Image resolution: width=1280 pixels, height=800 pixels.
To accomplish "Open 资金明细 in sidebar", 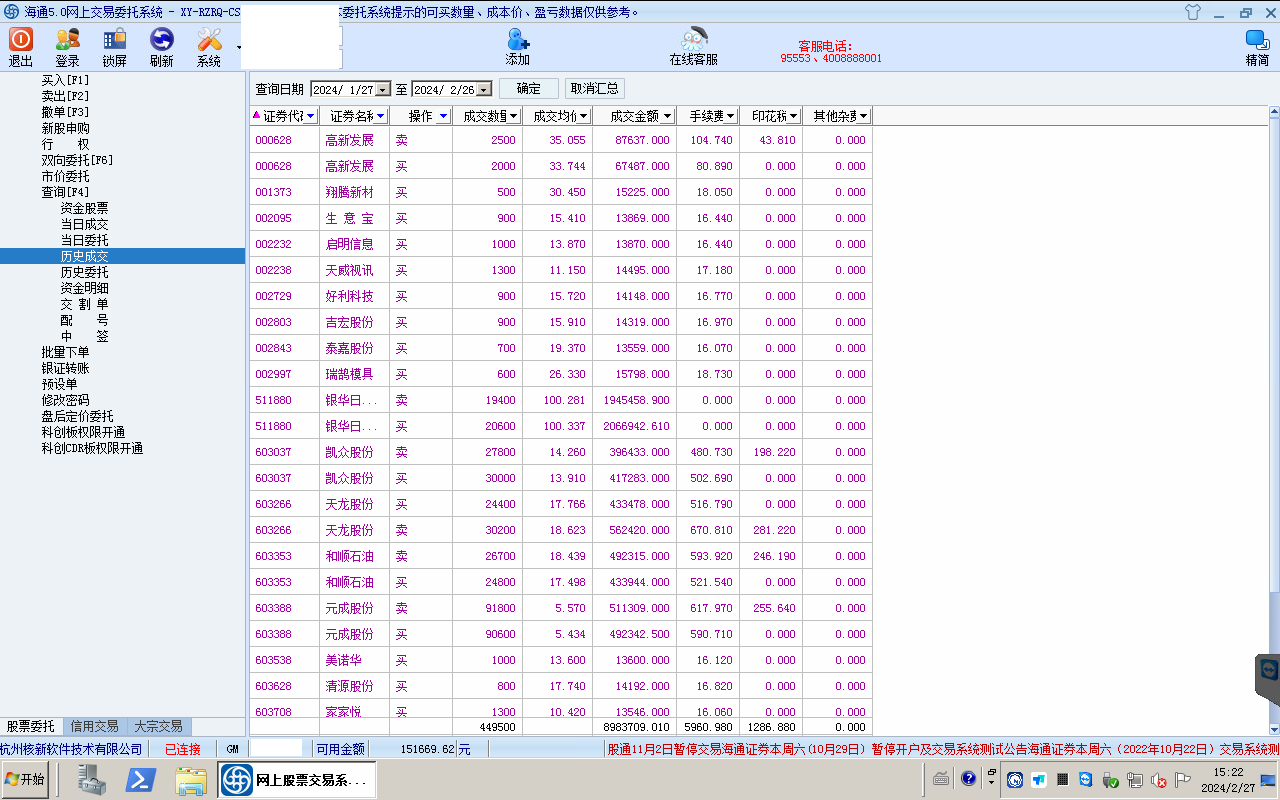I will coord(85,288).
